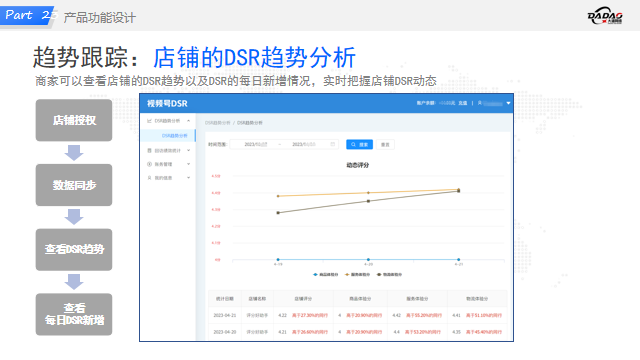
Task: Click 高于20.90%的同行 in 2023-04-21 row
Action: click(x=364, y=316)
